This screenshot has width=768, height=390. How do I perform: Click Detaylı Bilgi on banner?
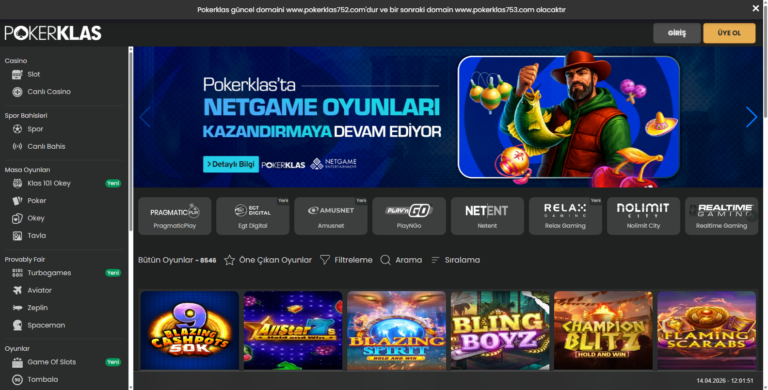[231, 164]
